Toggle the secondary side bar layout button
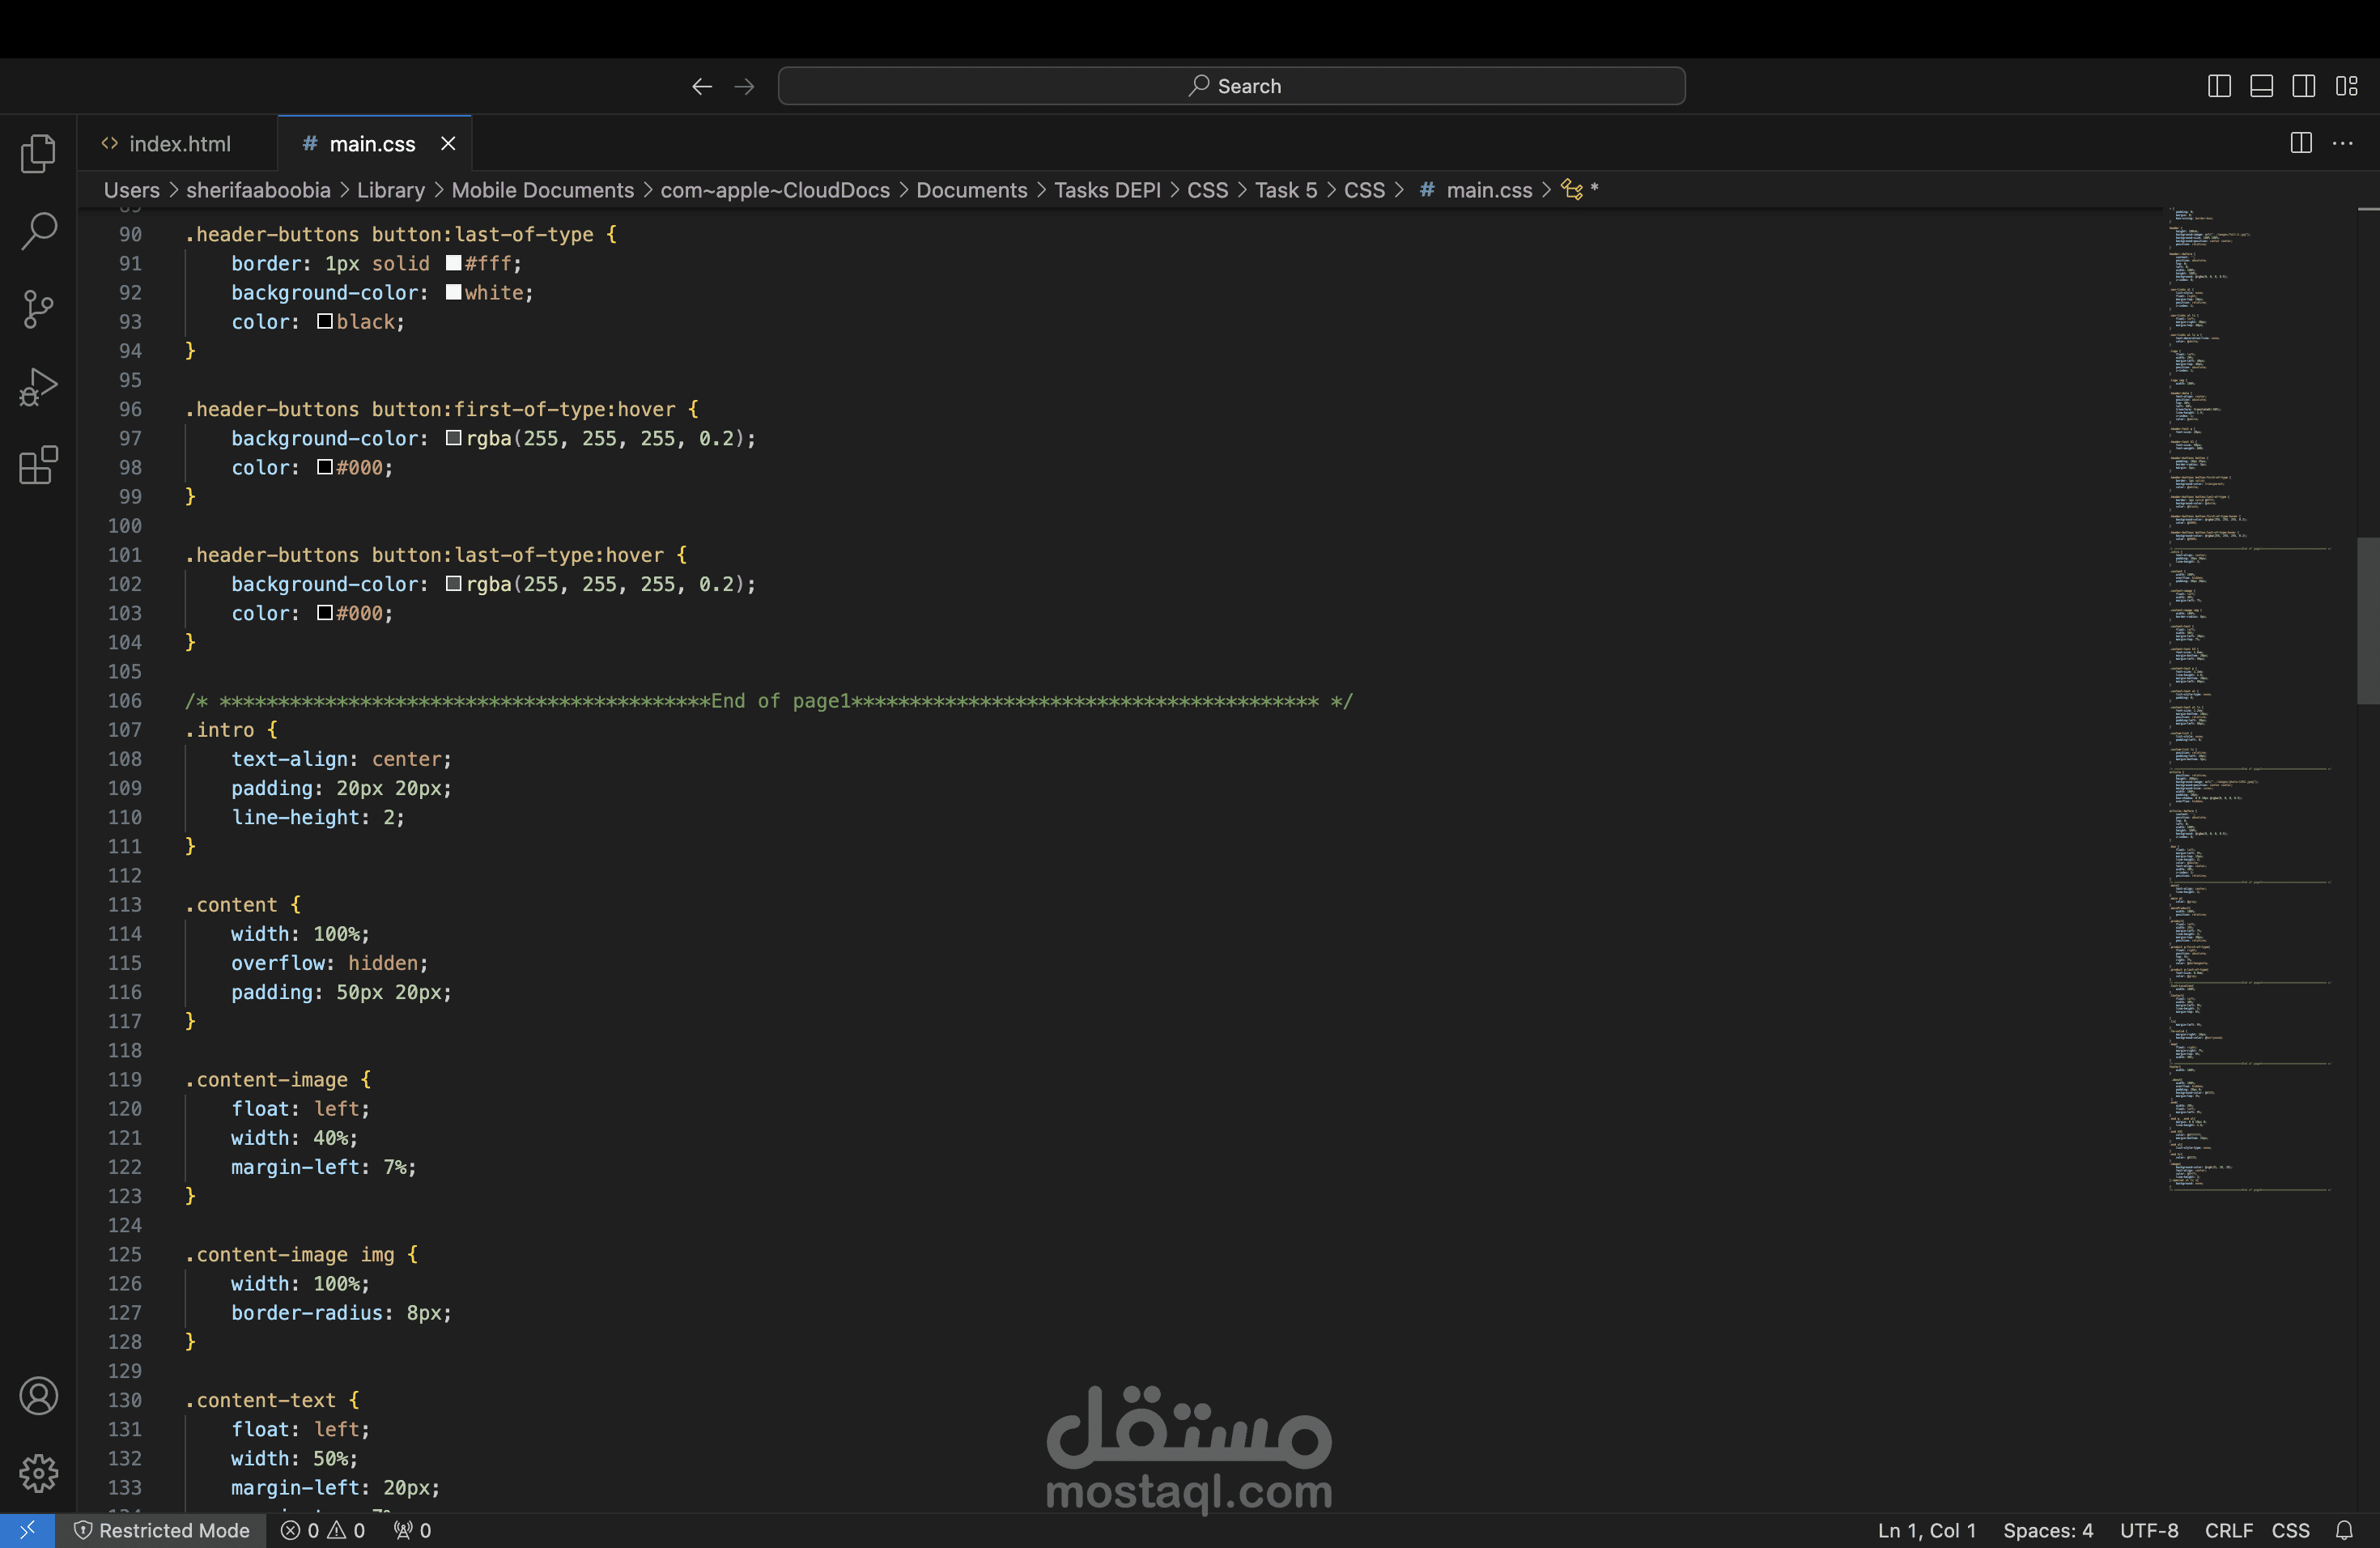Image resolution: width=2380 pixels, height=1548 pixels. pyautogui.click(x=2303, y=86)
